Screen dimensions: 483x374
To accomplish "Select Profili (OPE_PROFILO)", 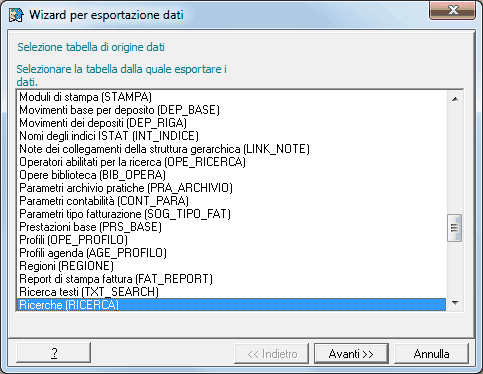I will click(231, 240).
